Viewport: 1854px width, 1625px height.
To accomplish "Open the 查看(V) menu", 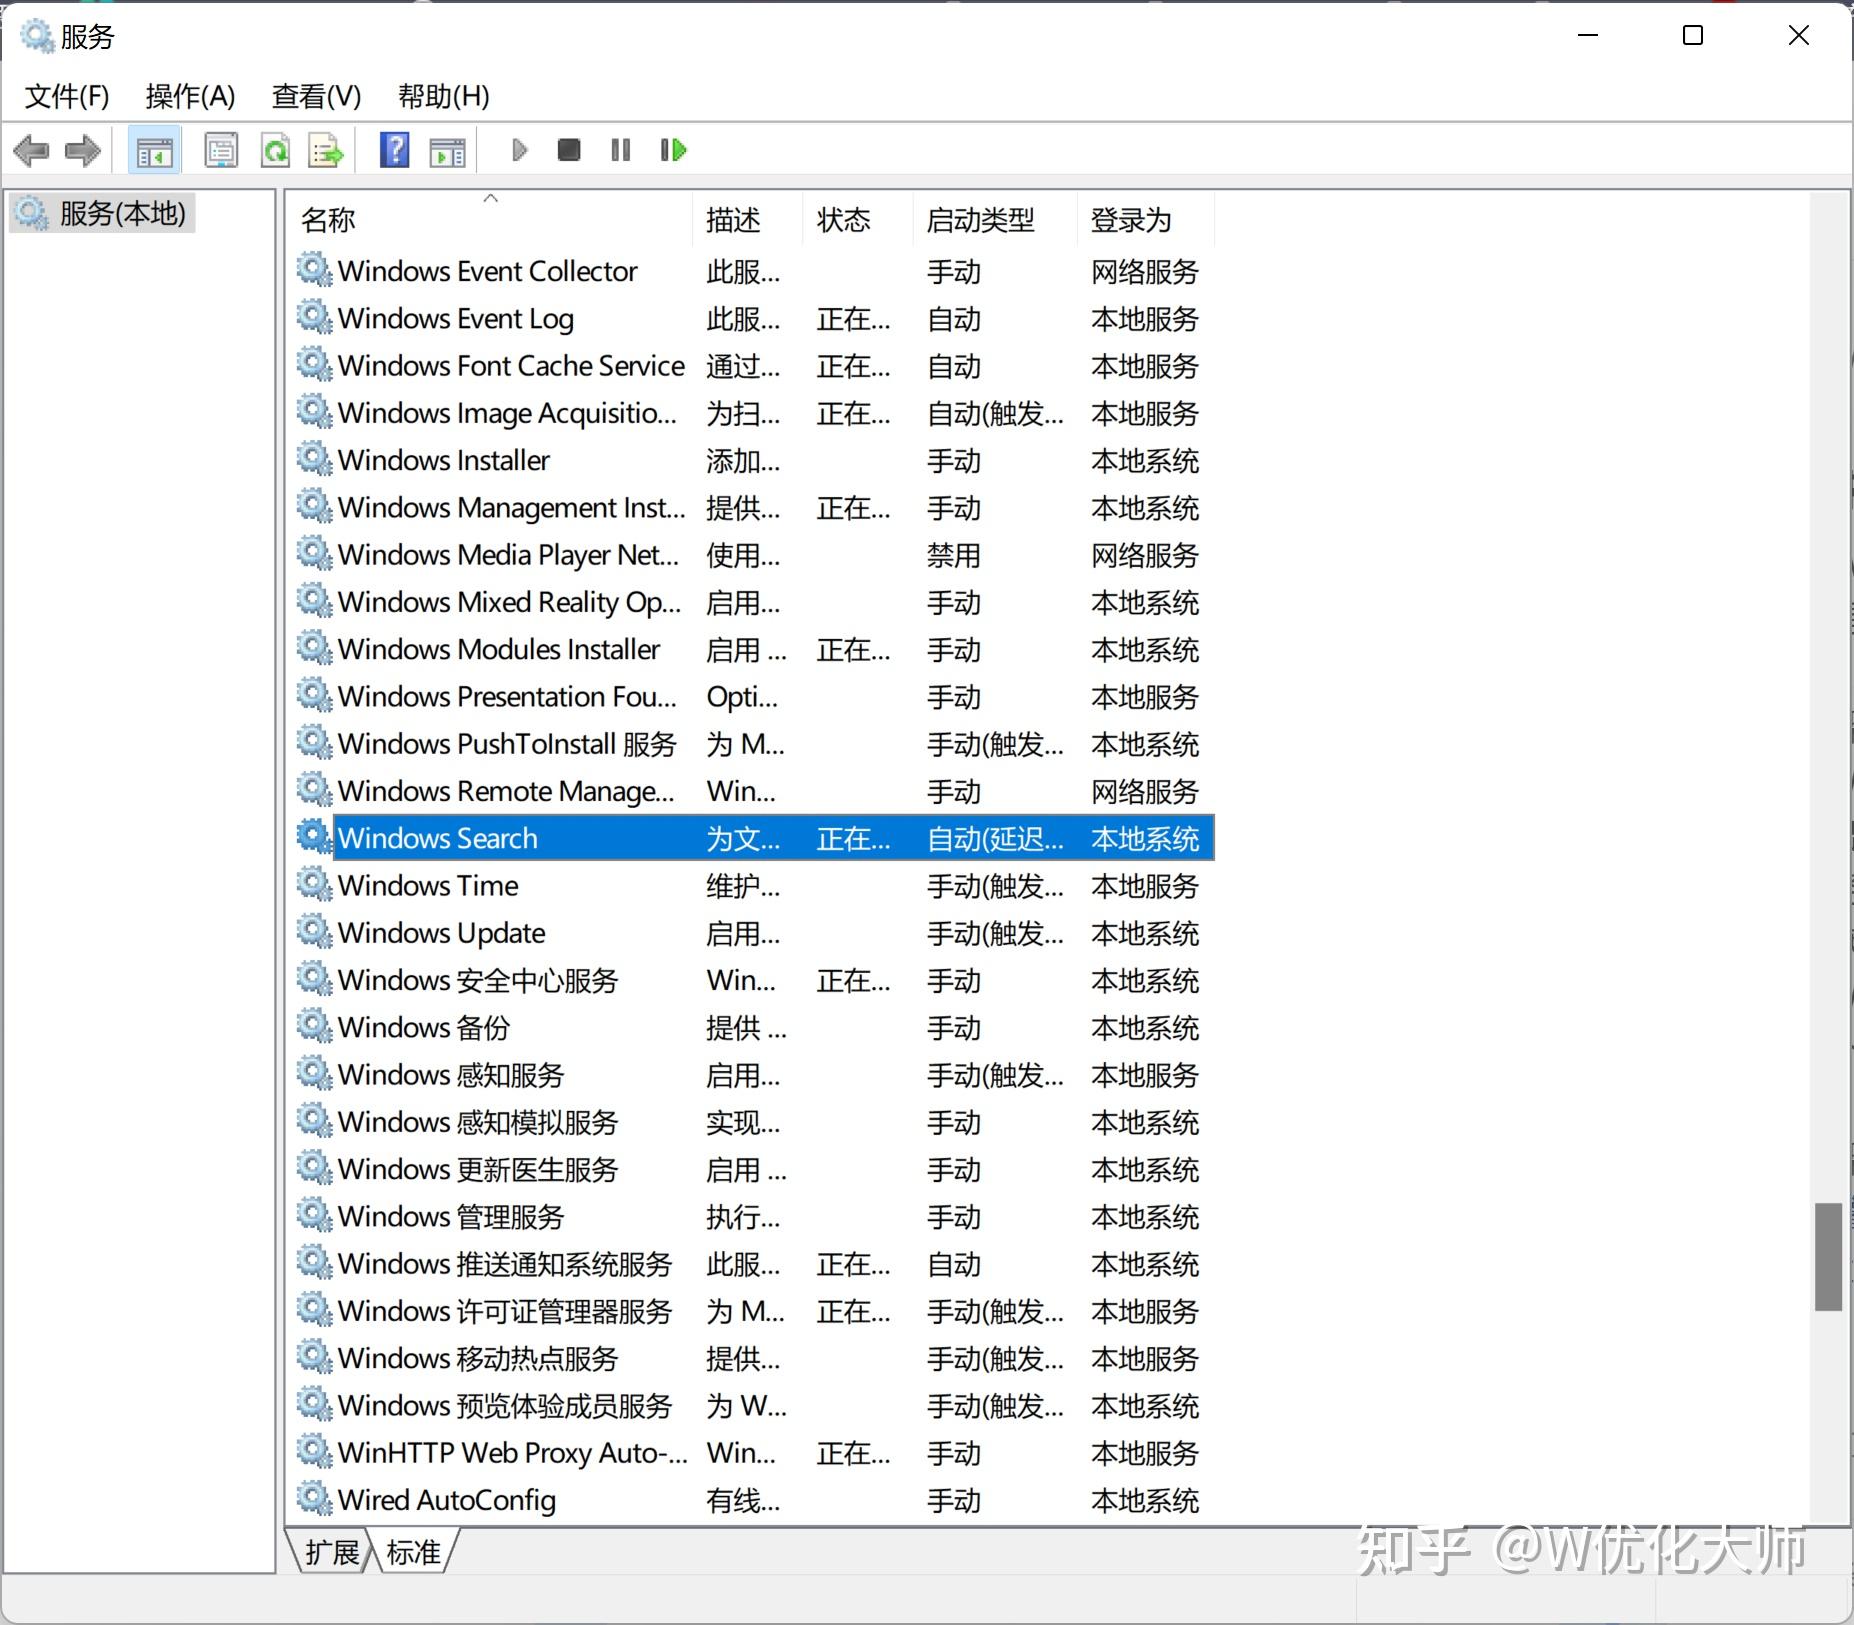I will [x=316, y=96].
